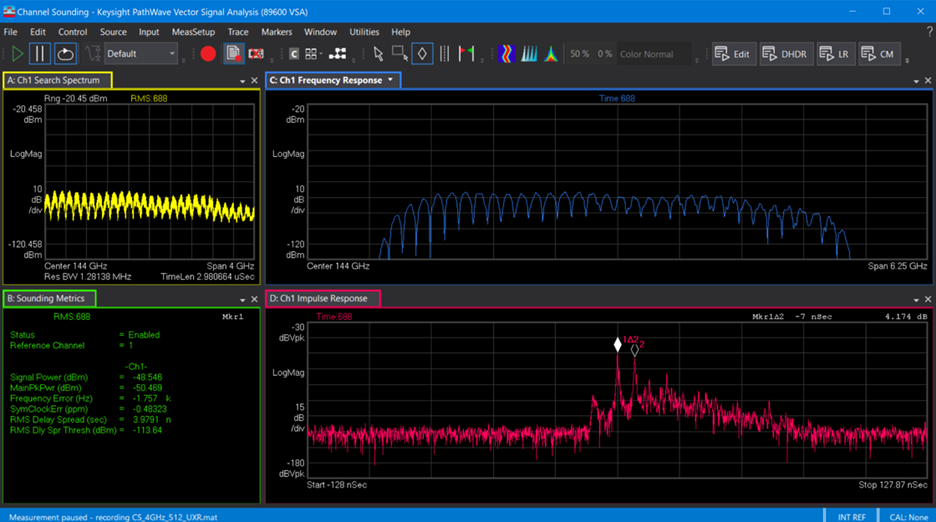Toggle the Pause measurement button
The image size is (936, 522).
point(40,54)
